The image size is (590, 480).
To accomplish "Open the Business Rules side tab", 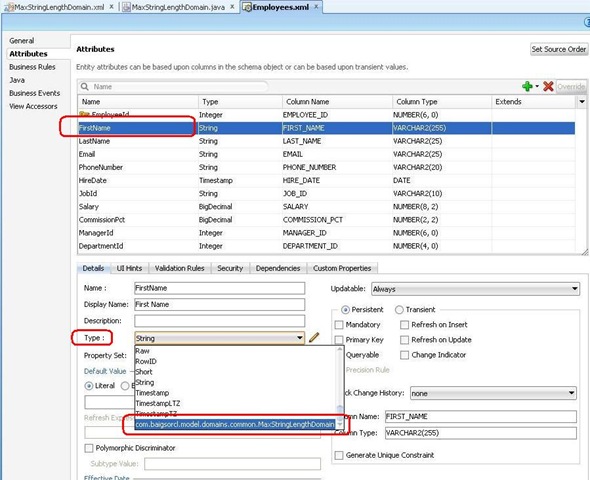I will 32,67.
